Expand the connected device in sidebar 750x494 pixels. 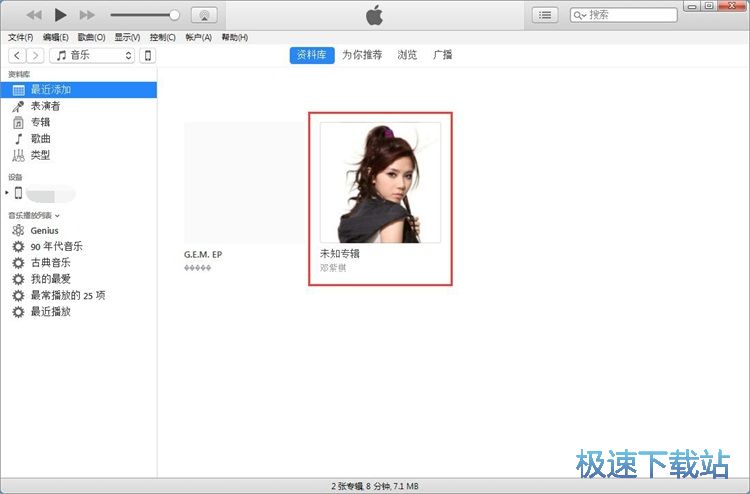[8, 192]
